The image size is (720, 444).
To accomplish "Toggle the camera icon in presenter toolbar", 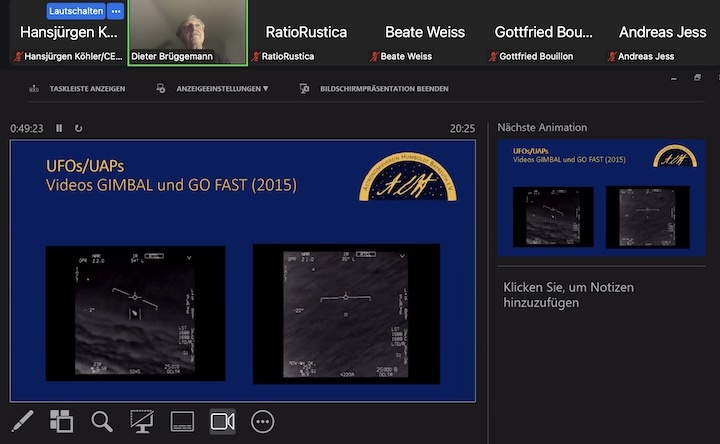I will [222, 421].
